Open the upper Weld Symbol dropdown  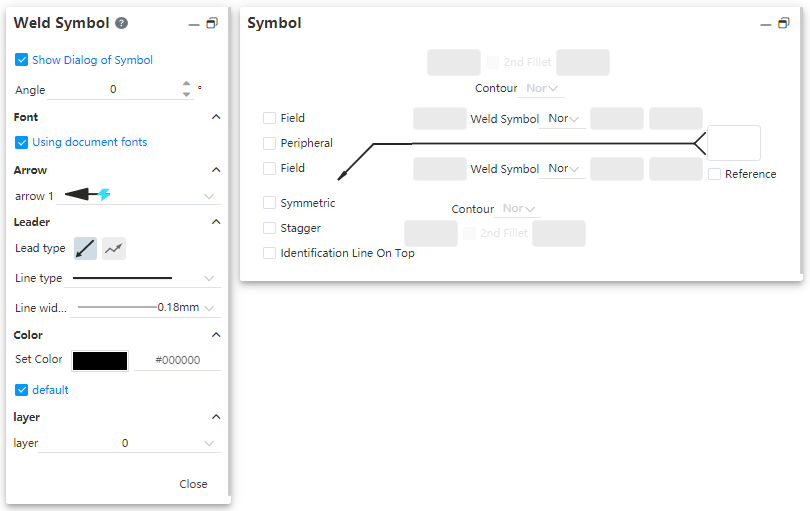pyautogui.click(x=563, y=118)
